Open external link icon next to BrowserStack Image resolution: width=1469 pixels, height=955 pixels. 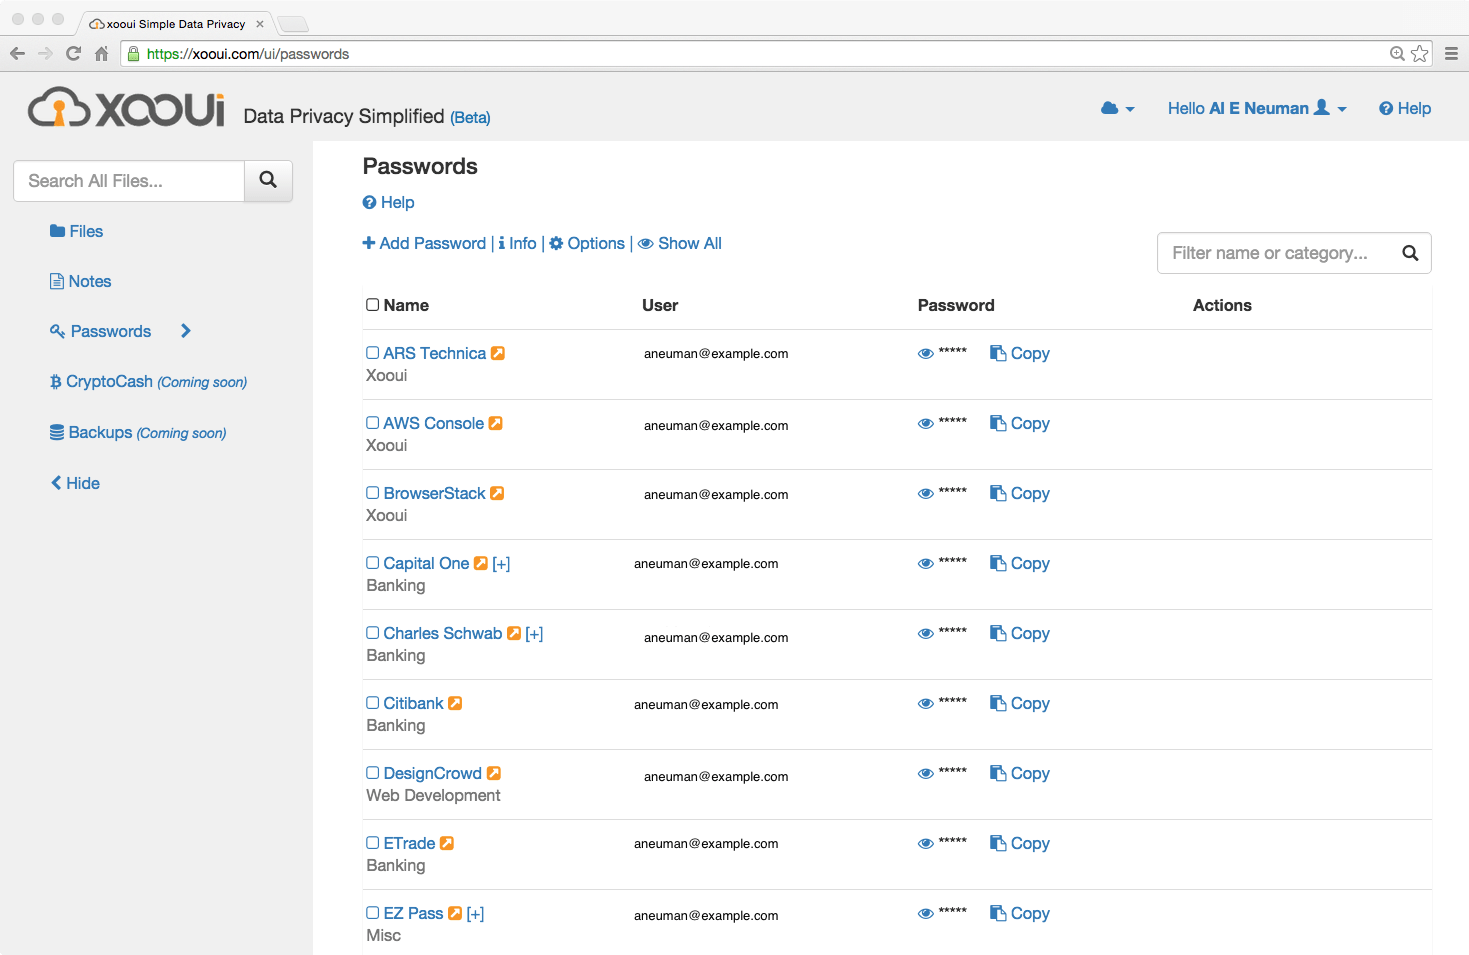point(497,493)
